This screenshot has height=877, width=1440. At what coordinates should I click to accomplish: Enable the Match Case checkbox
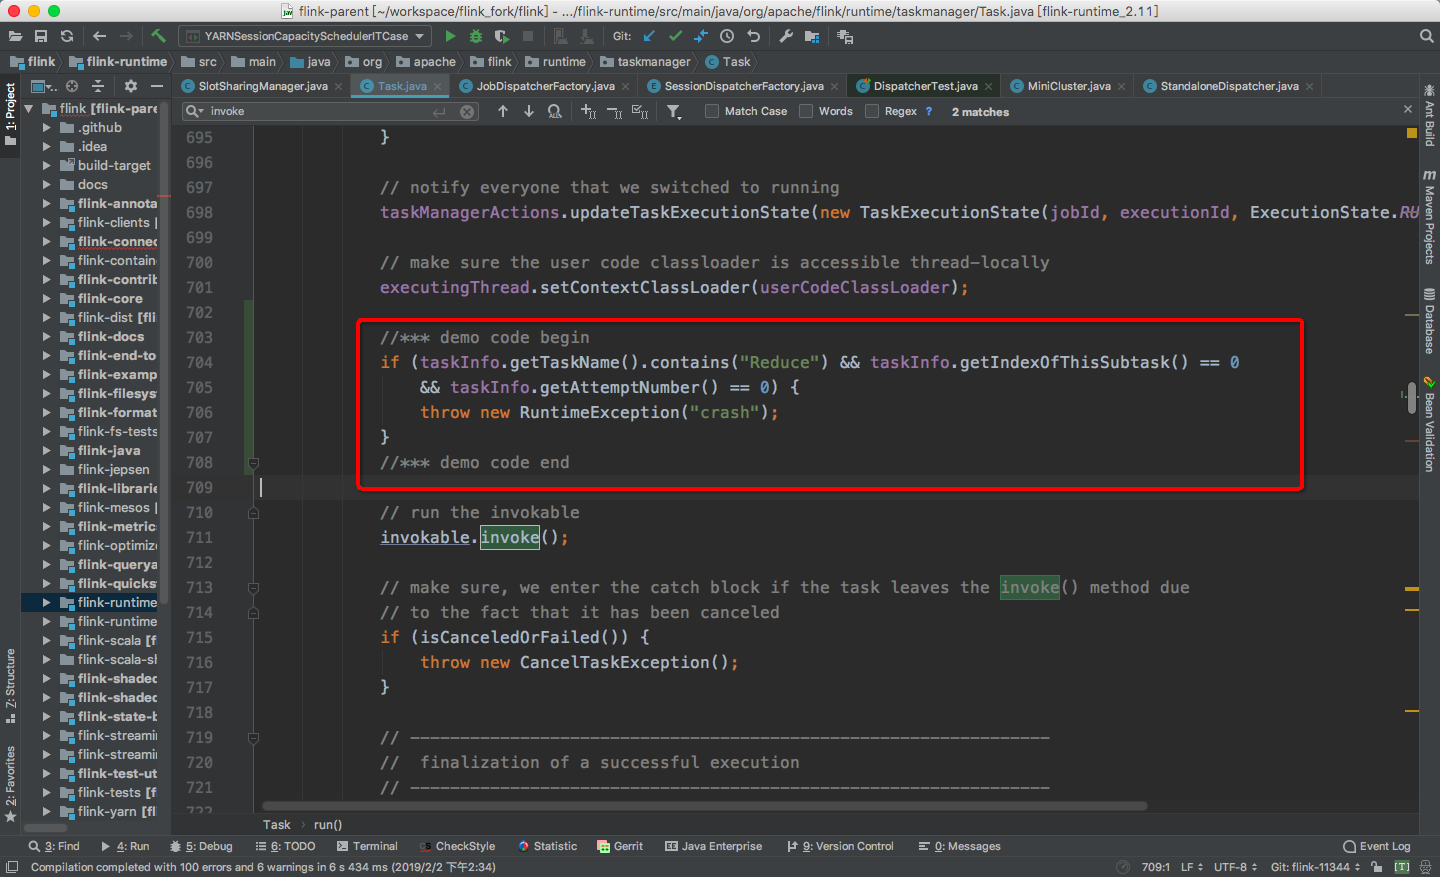[712, 111]
